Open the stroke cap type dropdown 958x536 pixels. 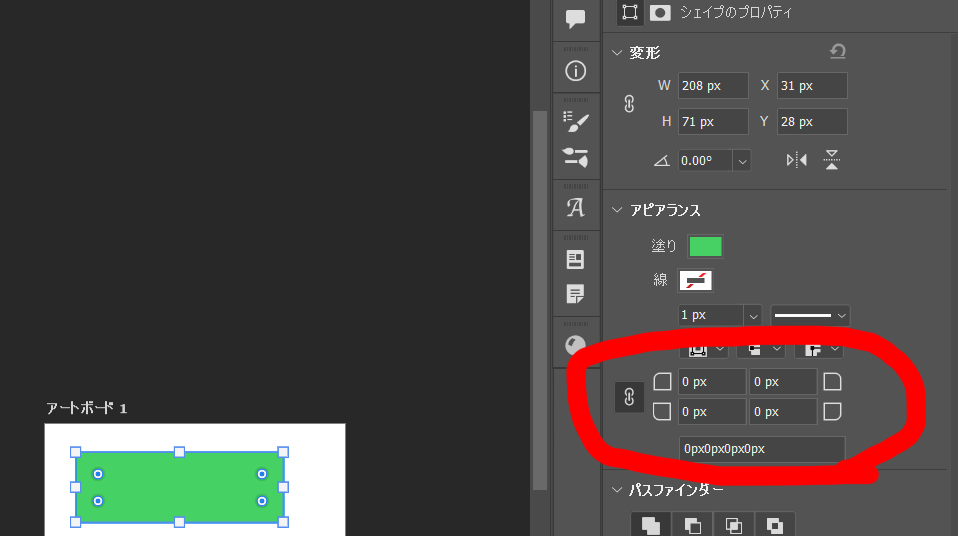(761, 349)
